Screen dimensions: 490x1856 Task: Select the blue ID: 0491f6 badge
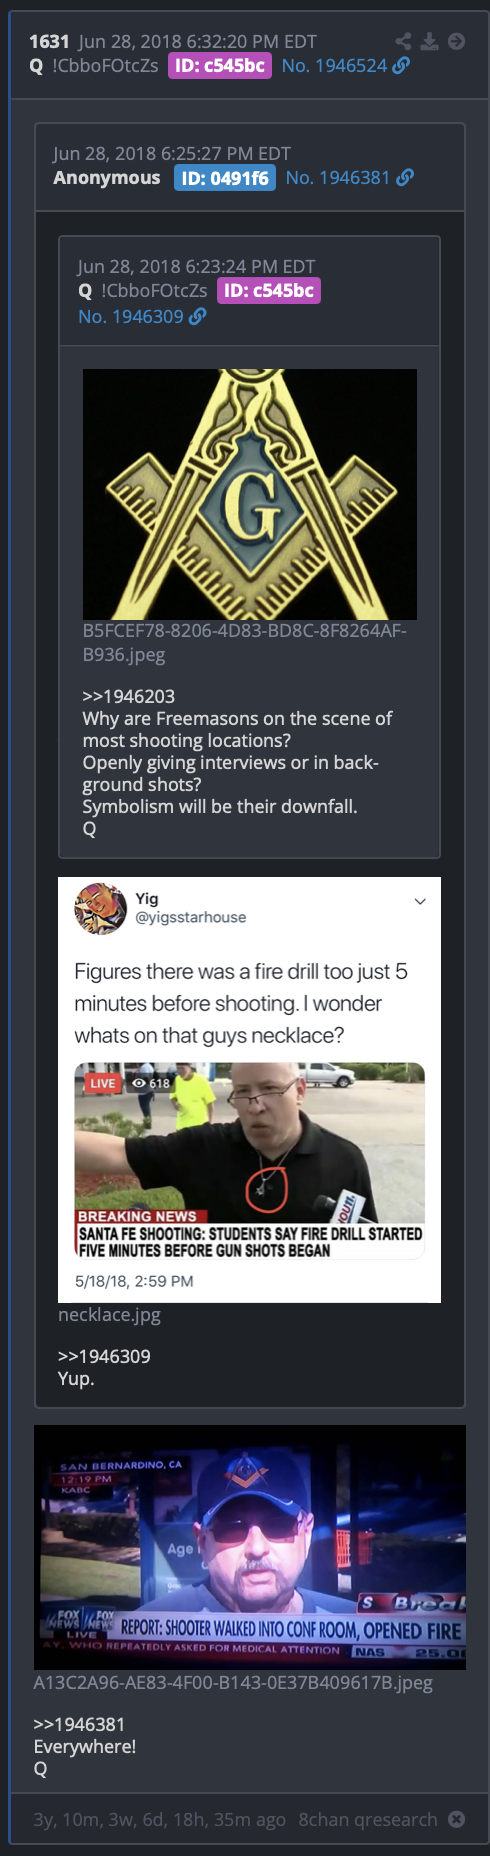(x=225, y=178)
